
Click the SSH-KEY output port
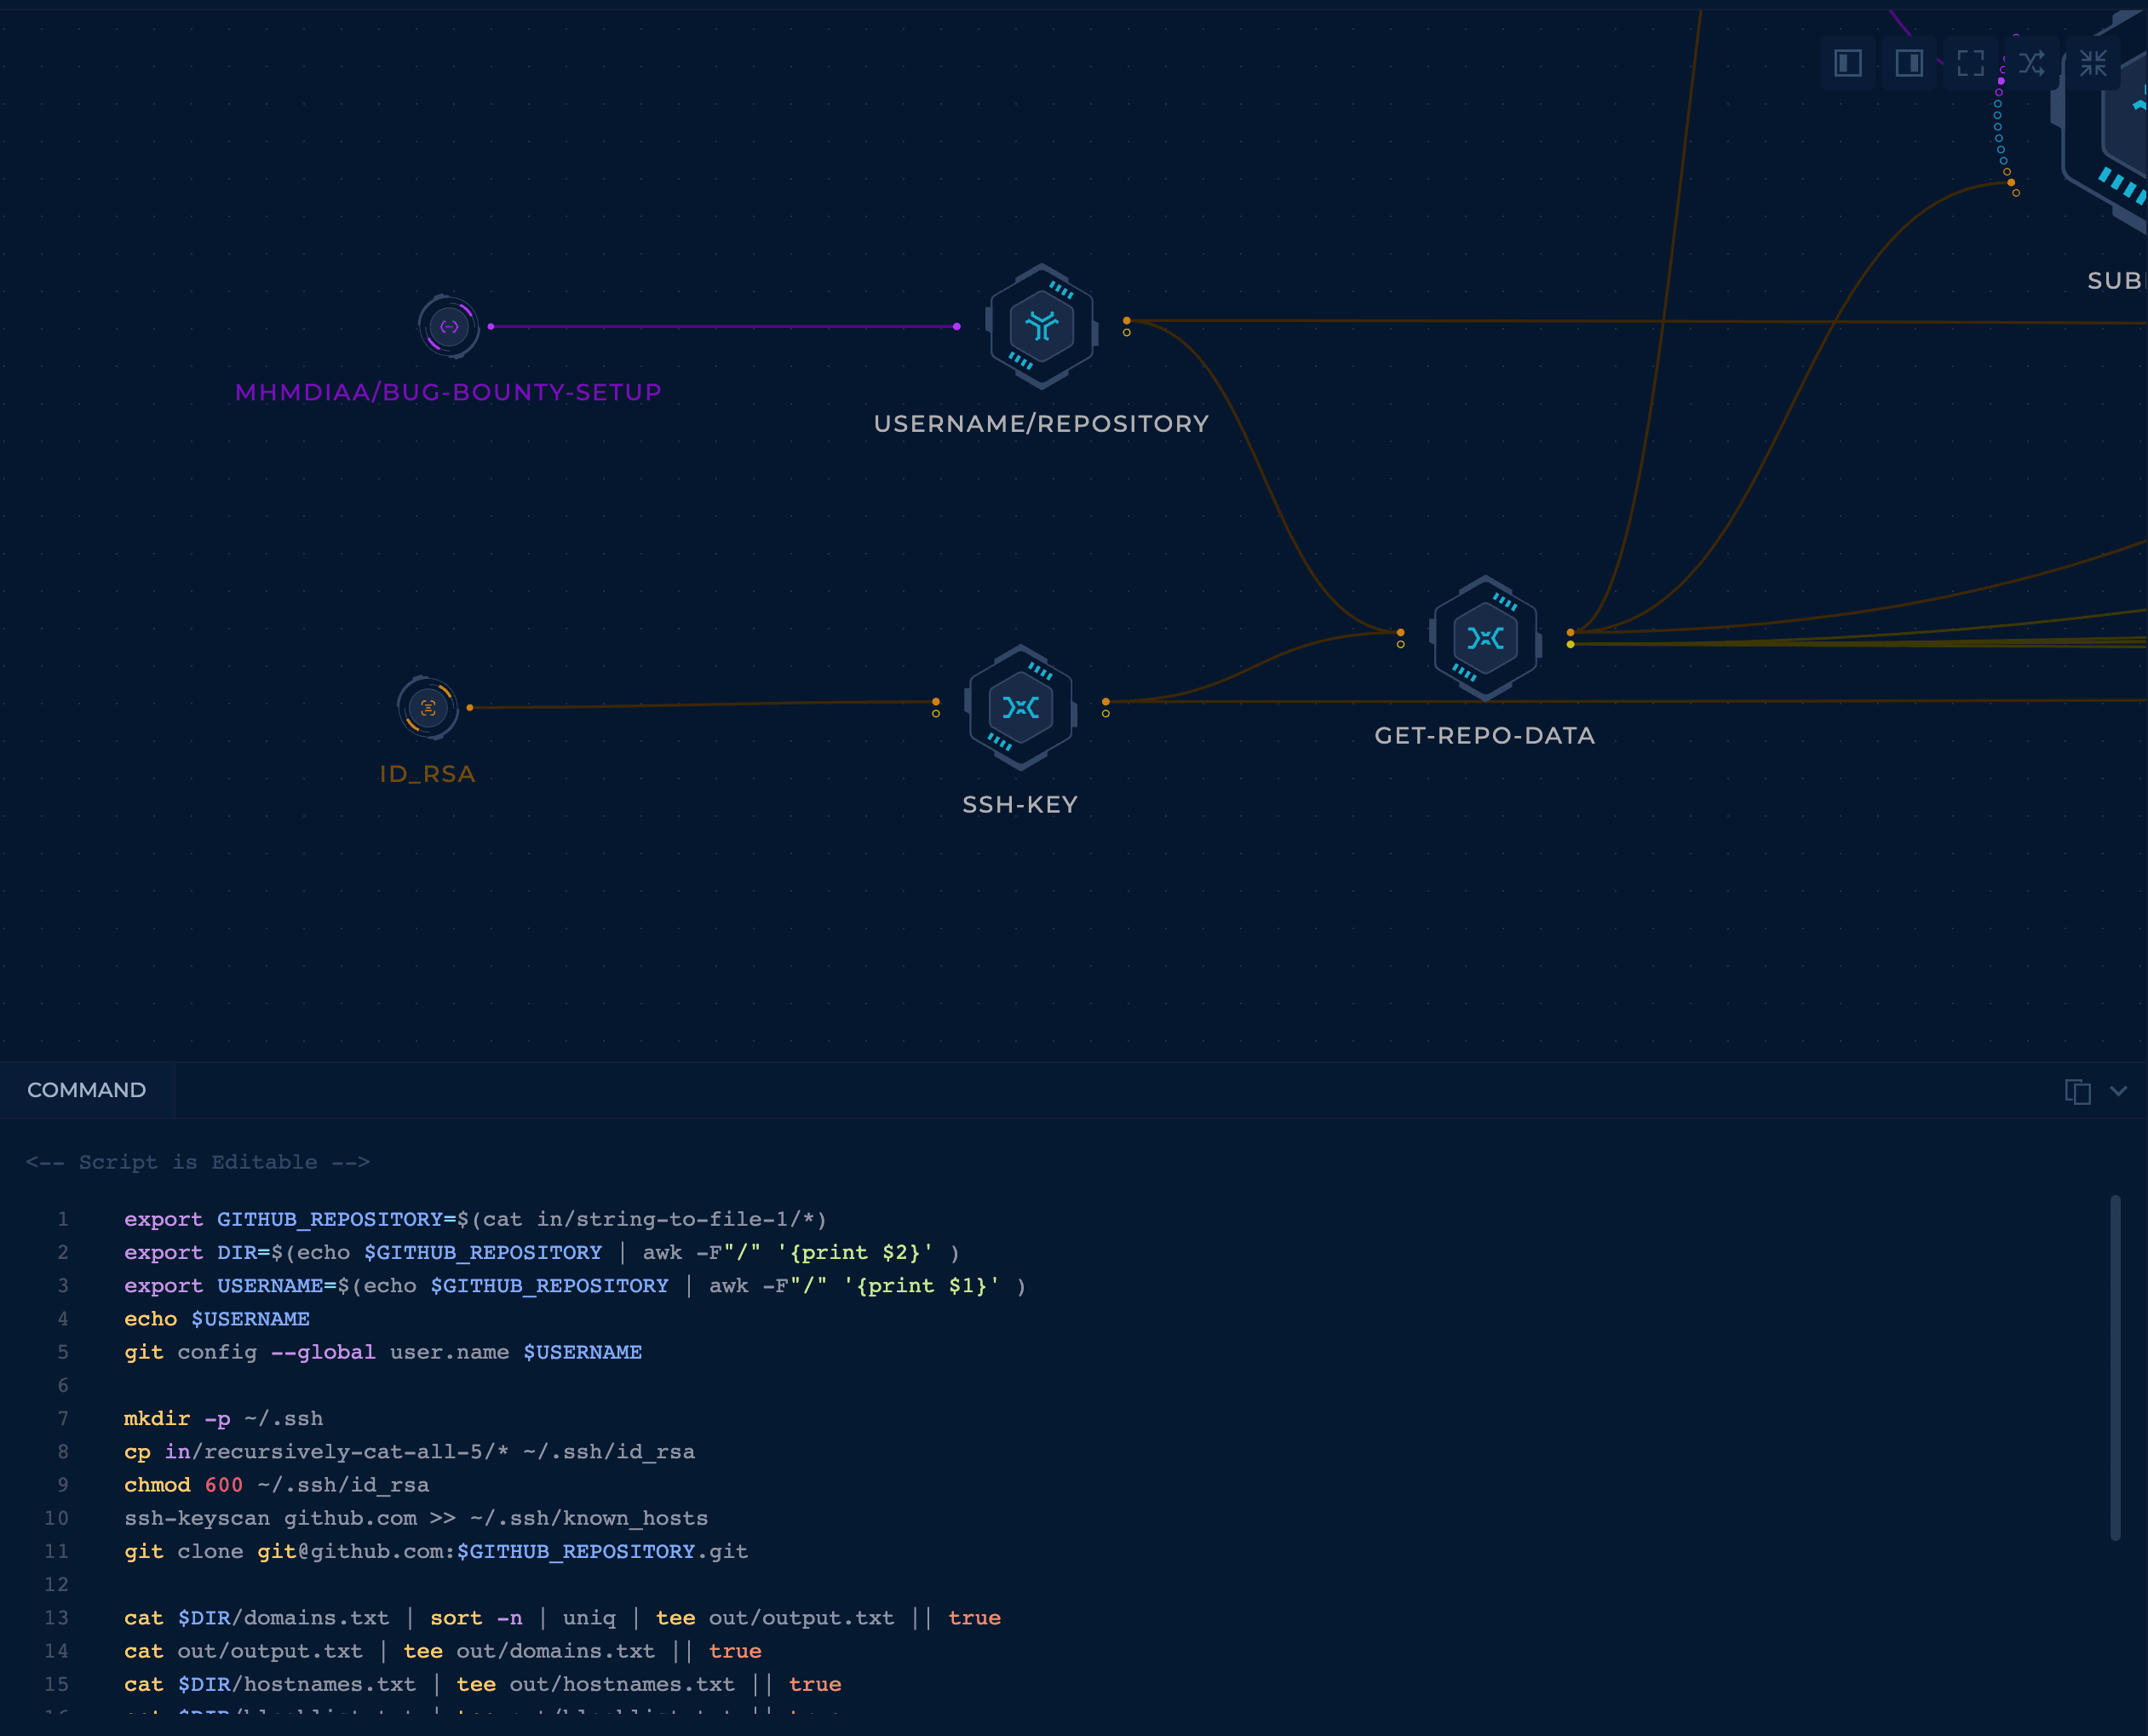(x=1105, y=702)
